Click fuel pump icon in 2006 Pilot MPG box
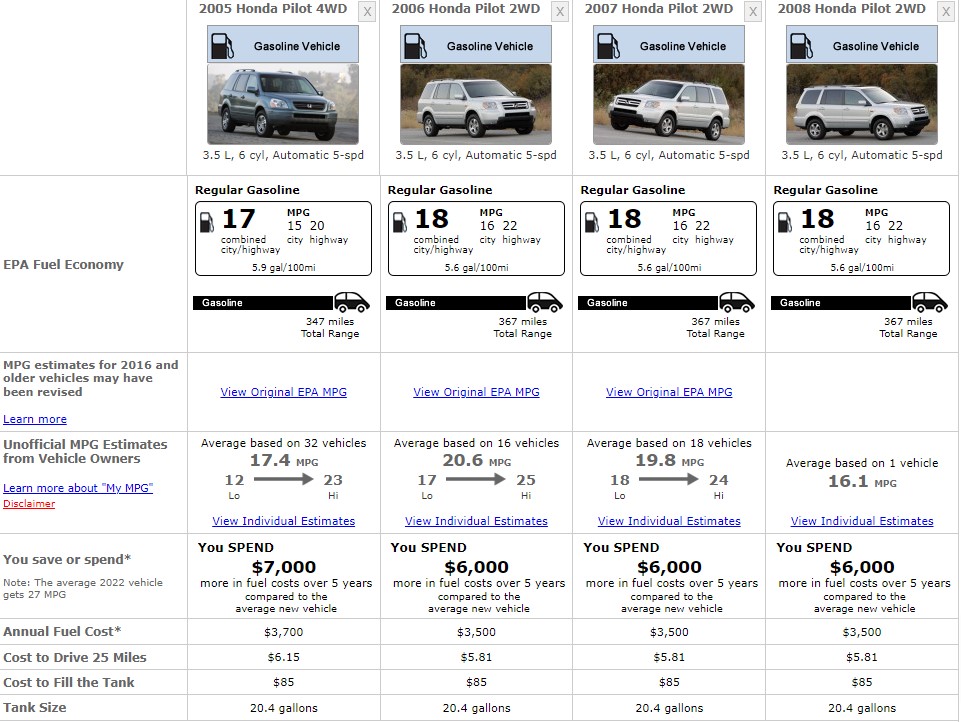The width and height of the screenshot is (961, 722). coord(400,222)
